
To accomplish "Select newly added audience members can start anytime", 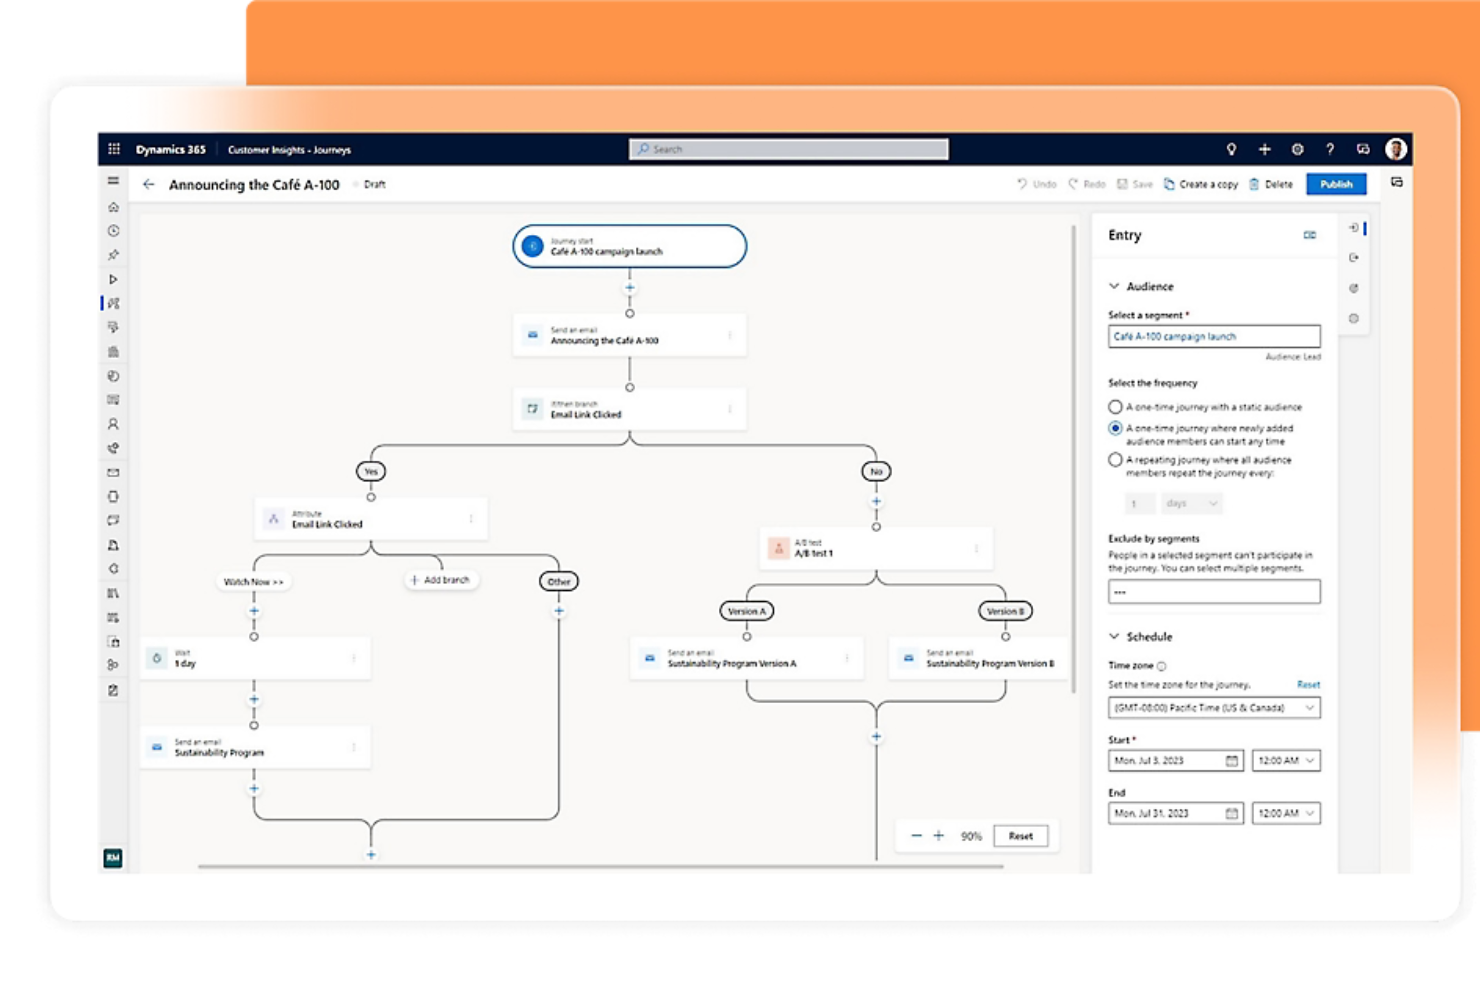I will (x=1115, y=428).
